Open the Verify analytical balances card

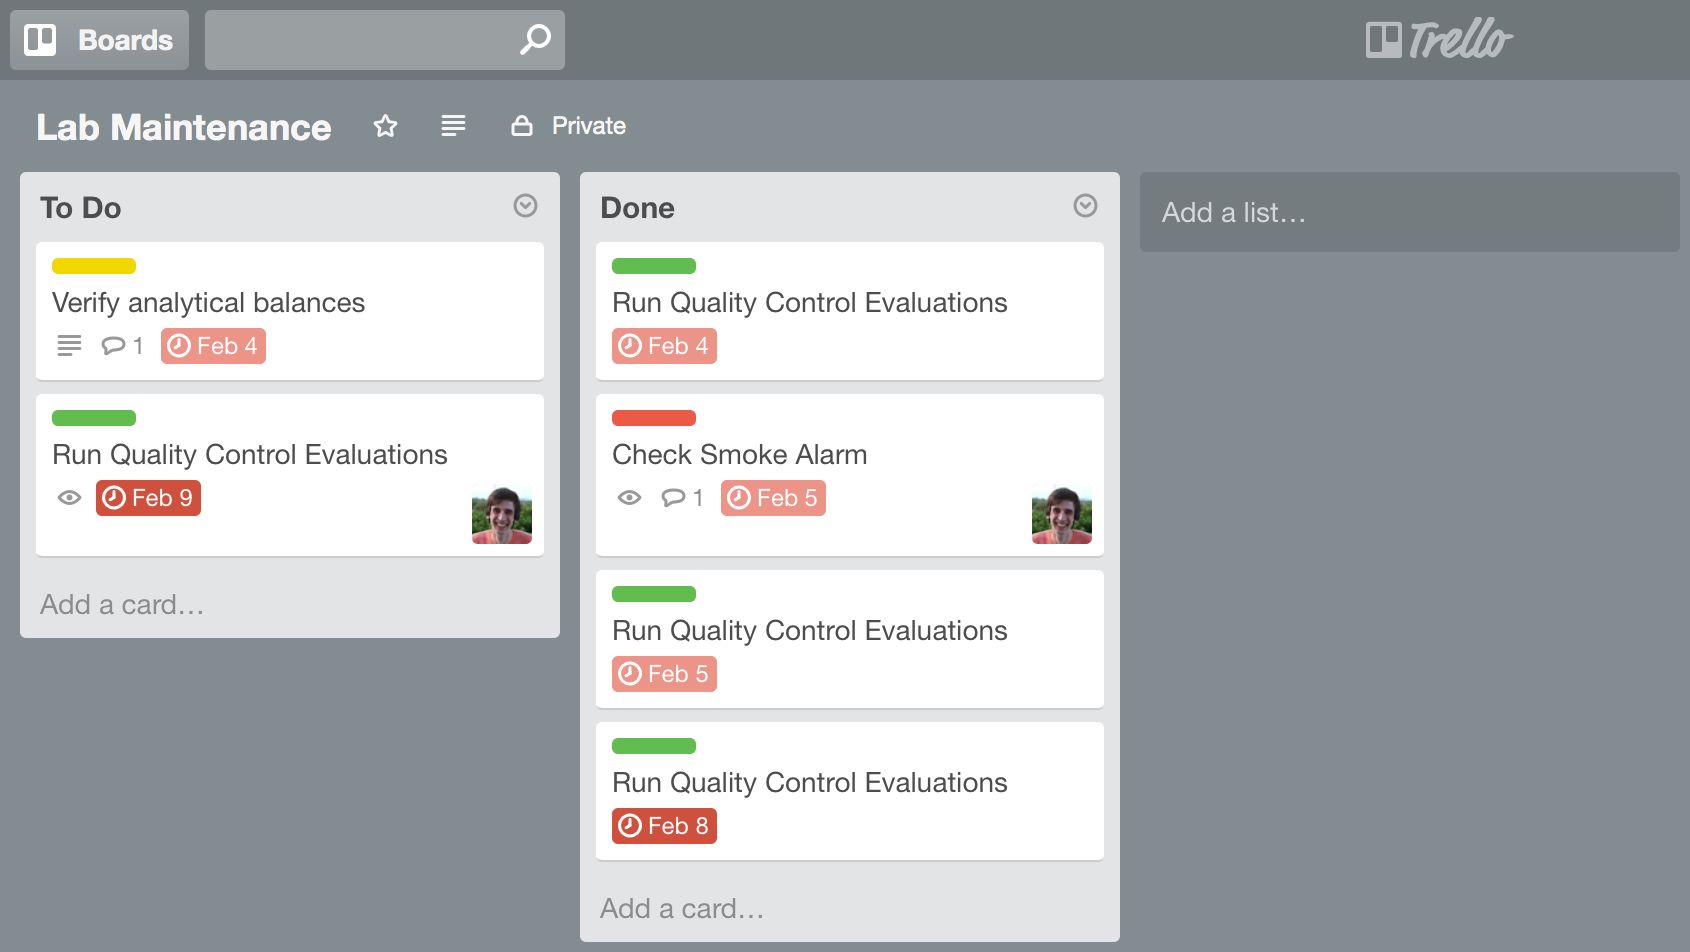[x=208, y=303]
